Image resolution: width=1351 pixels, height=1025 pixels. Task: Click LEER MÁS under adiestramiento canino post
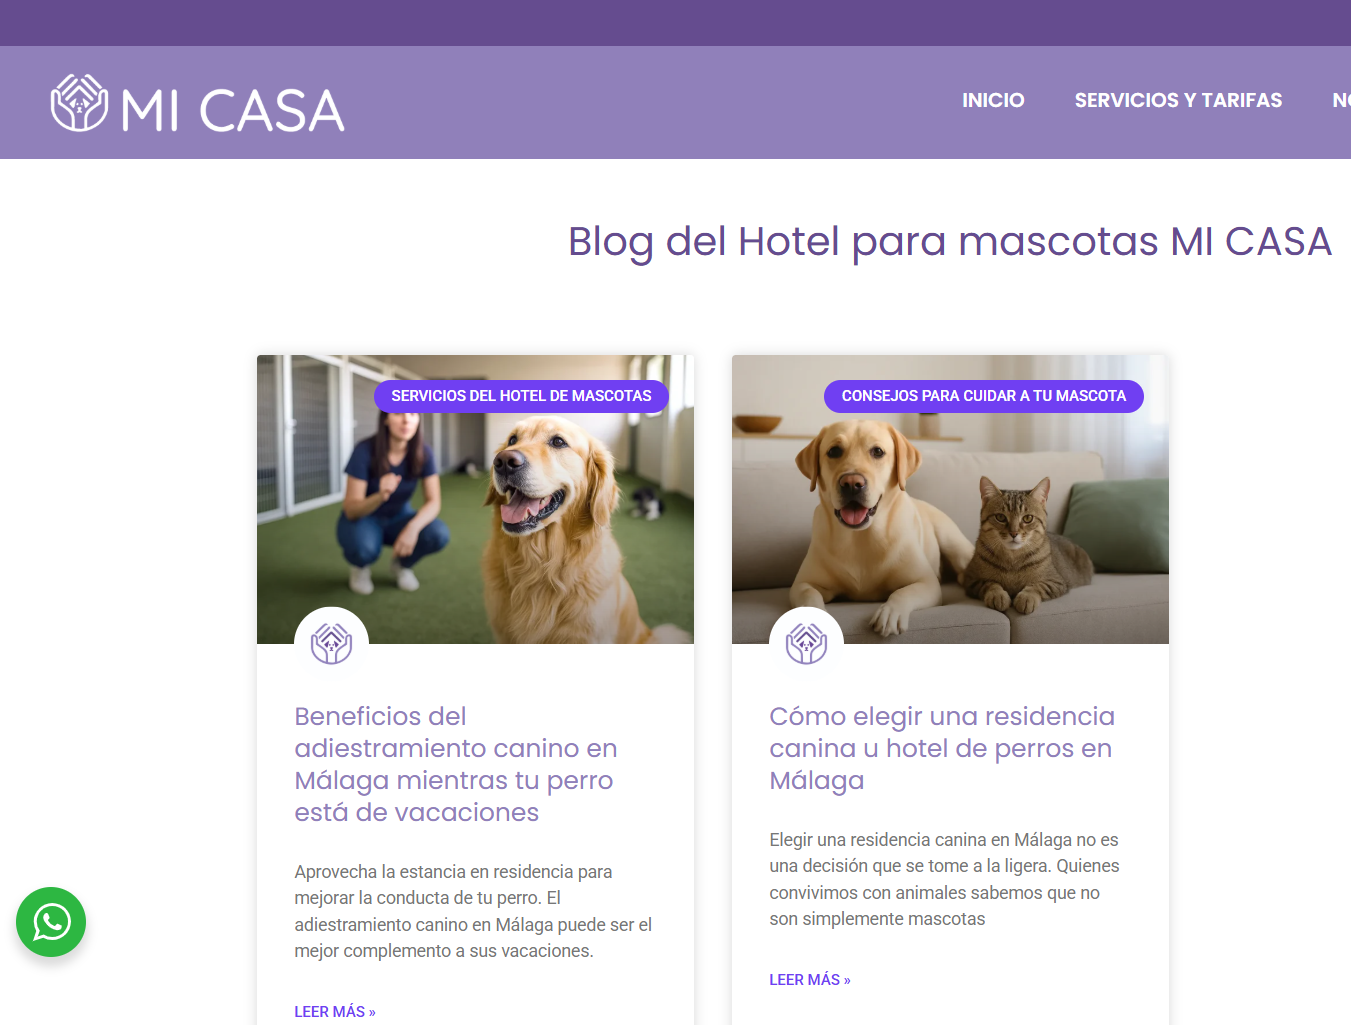point(335,1012)
